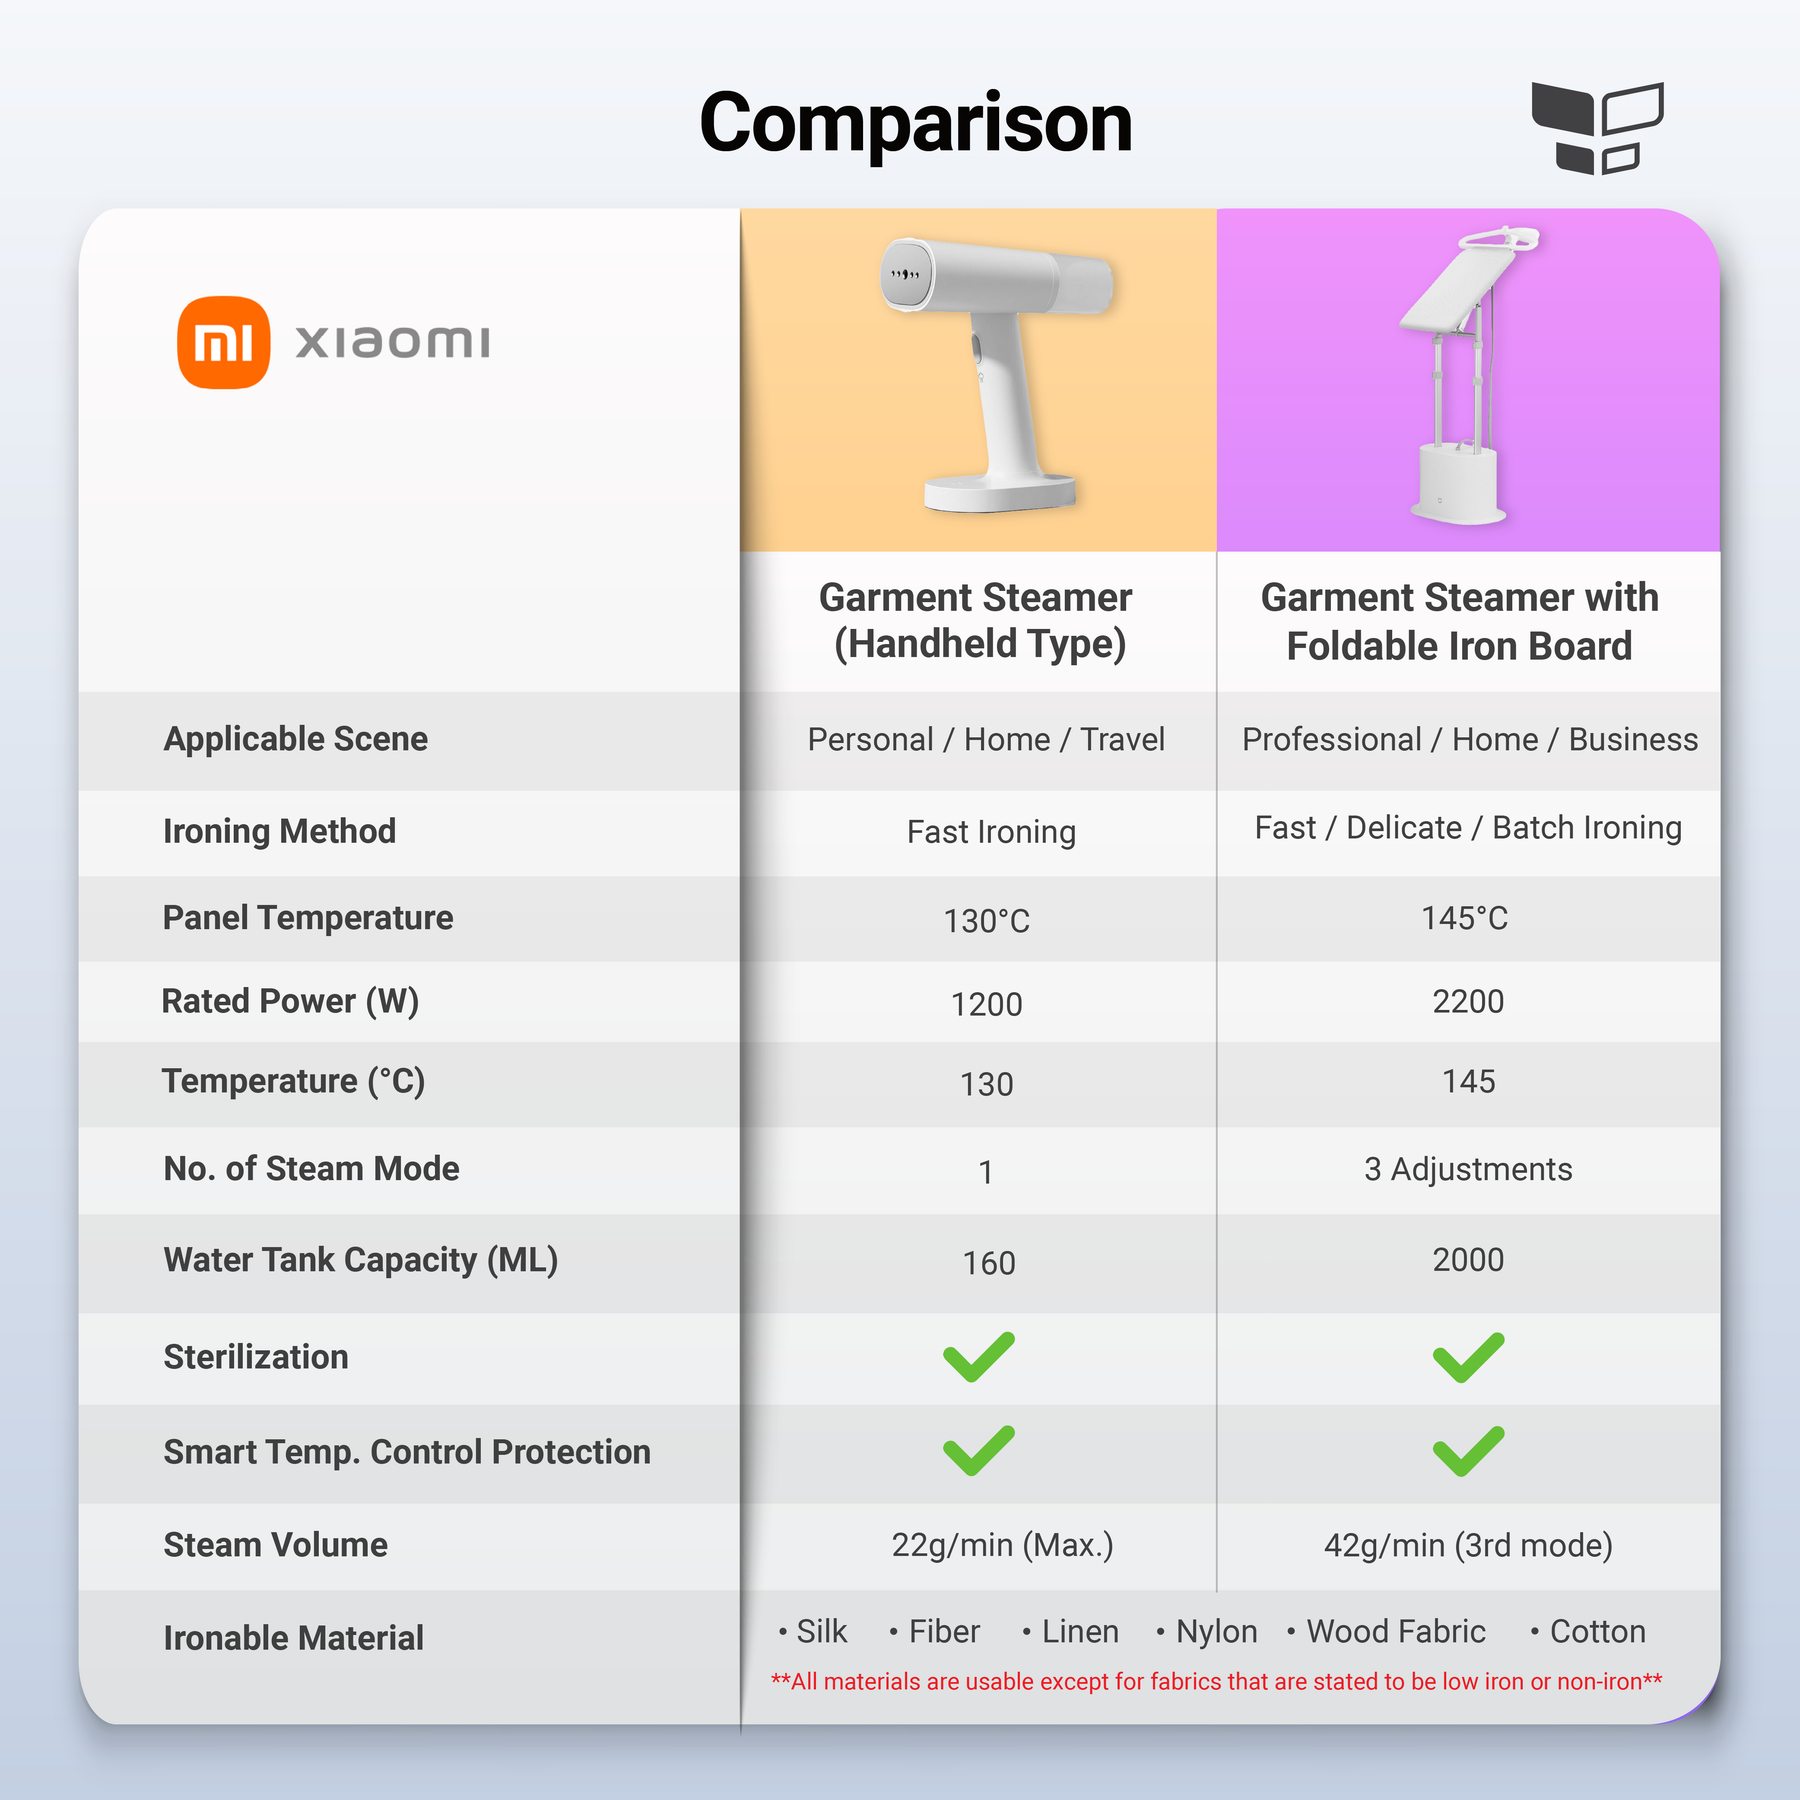1800x1800 pixels.
Task: Click the Fast / Delicate / Batch Ironing value
Action: (x=1468, y=828)
